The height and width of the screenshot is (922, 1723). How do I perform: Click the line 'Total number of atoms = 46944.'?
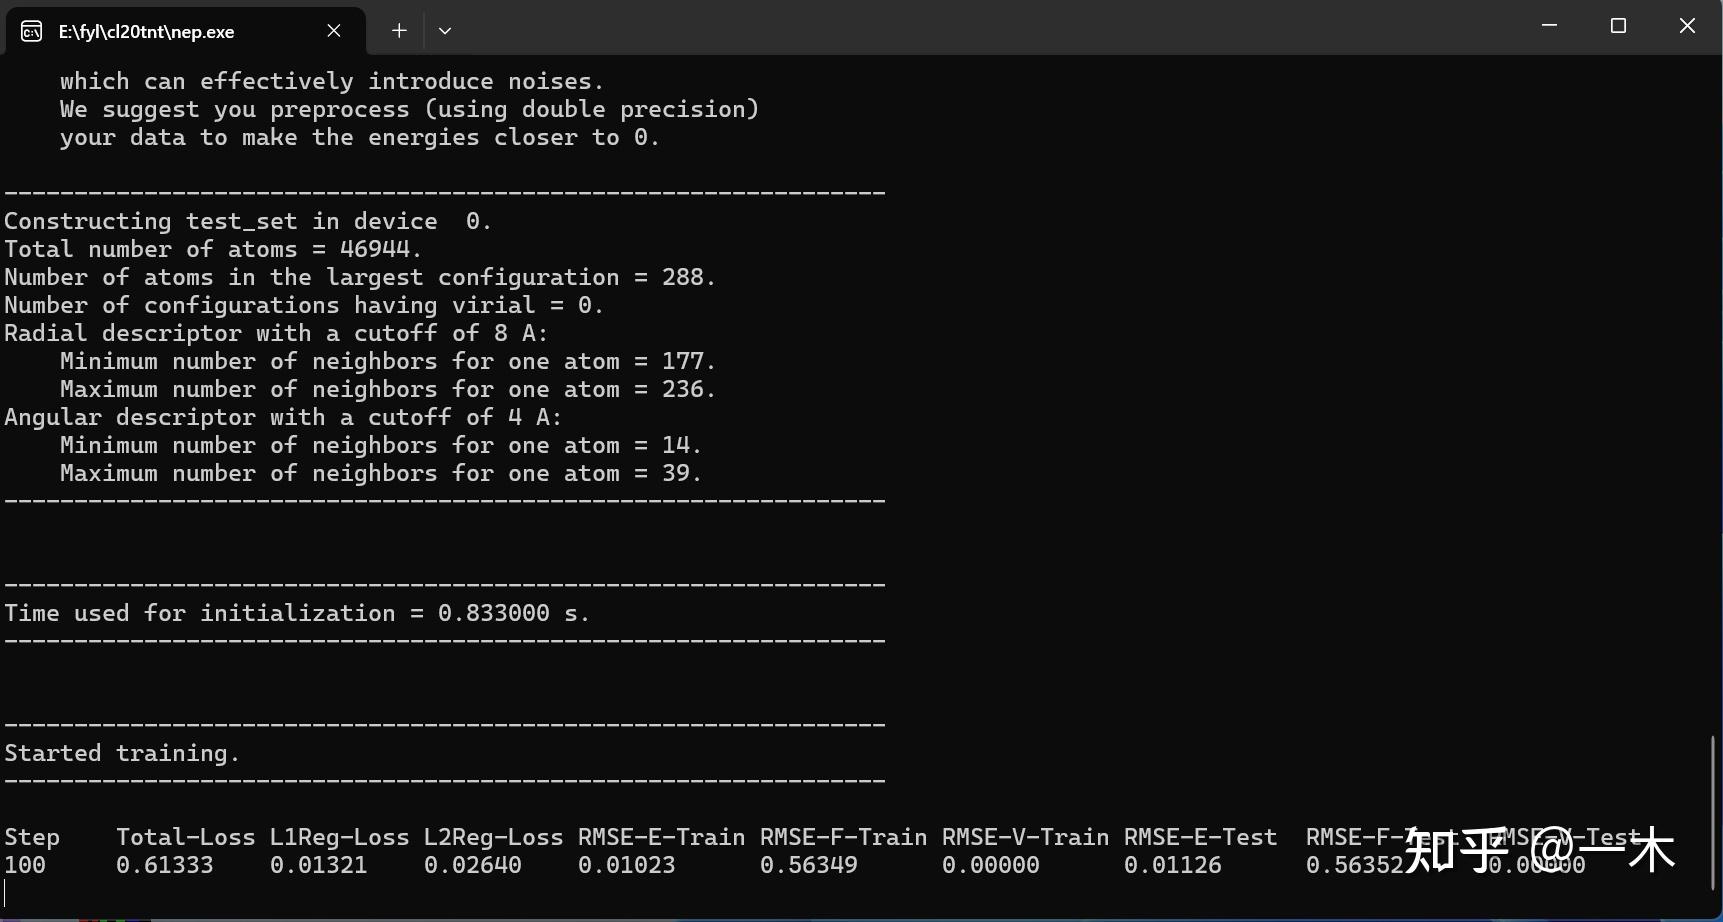(x=211, y=249)
